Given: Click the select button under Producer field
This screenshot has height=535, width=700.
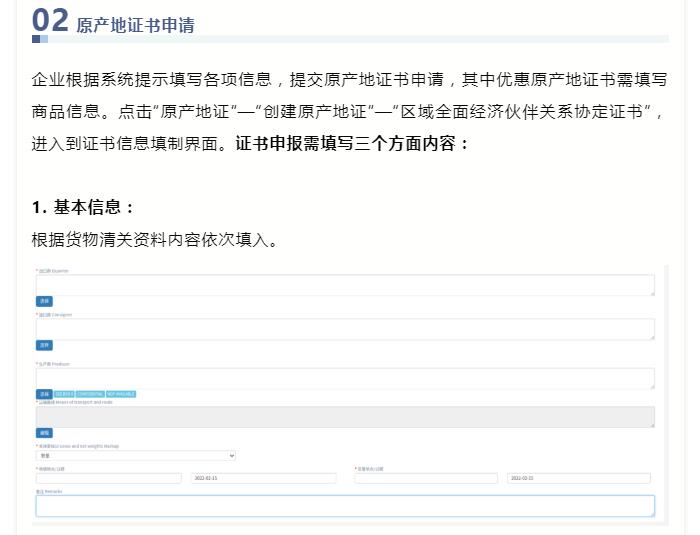Looking at the screenshot, I should coord(44,394).
